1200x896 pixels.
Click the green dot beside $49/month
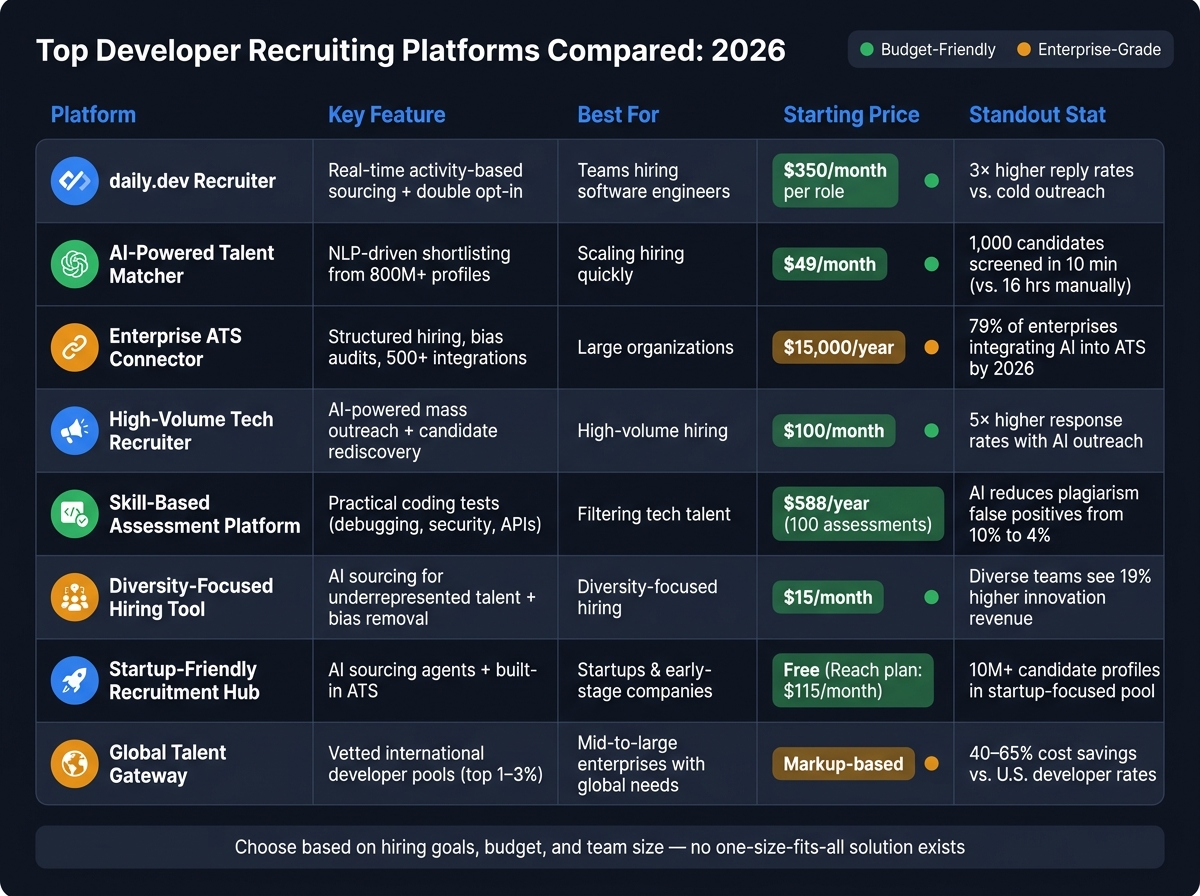click(931, 264)
